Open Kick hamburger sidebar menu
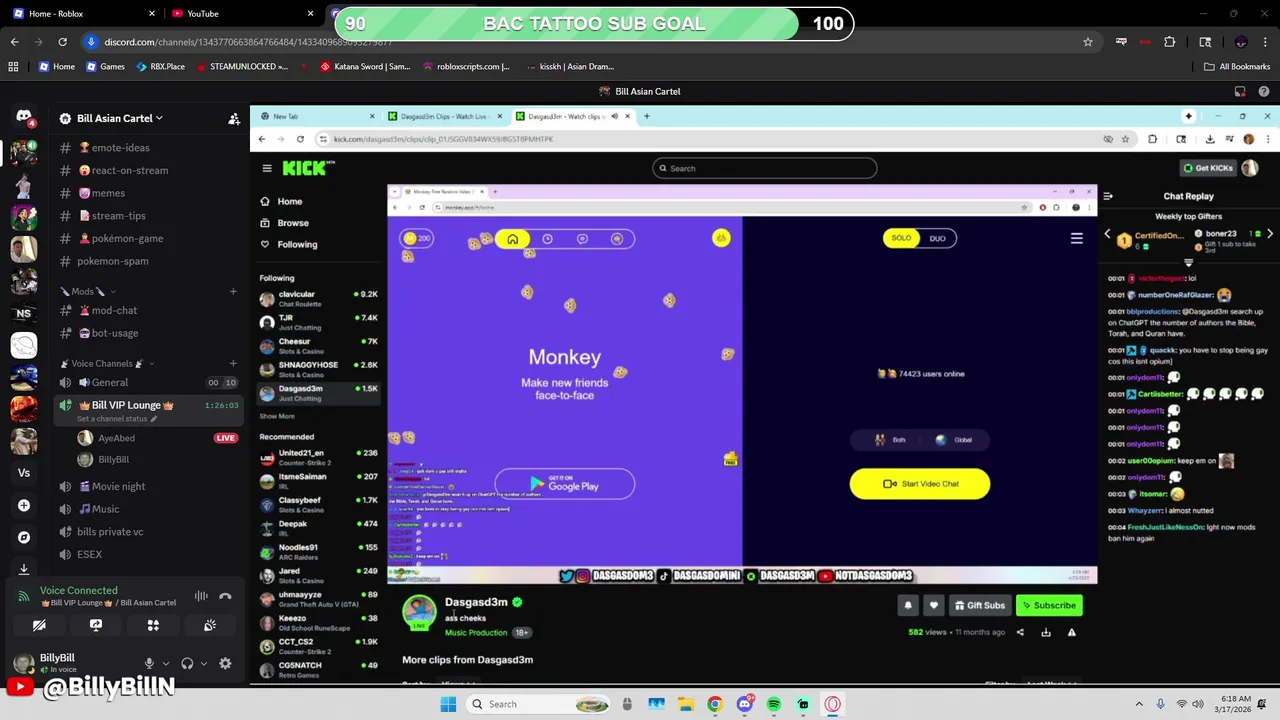The height and width of the screenshot is (720, 1280). pos(267,168)
